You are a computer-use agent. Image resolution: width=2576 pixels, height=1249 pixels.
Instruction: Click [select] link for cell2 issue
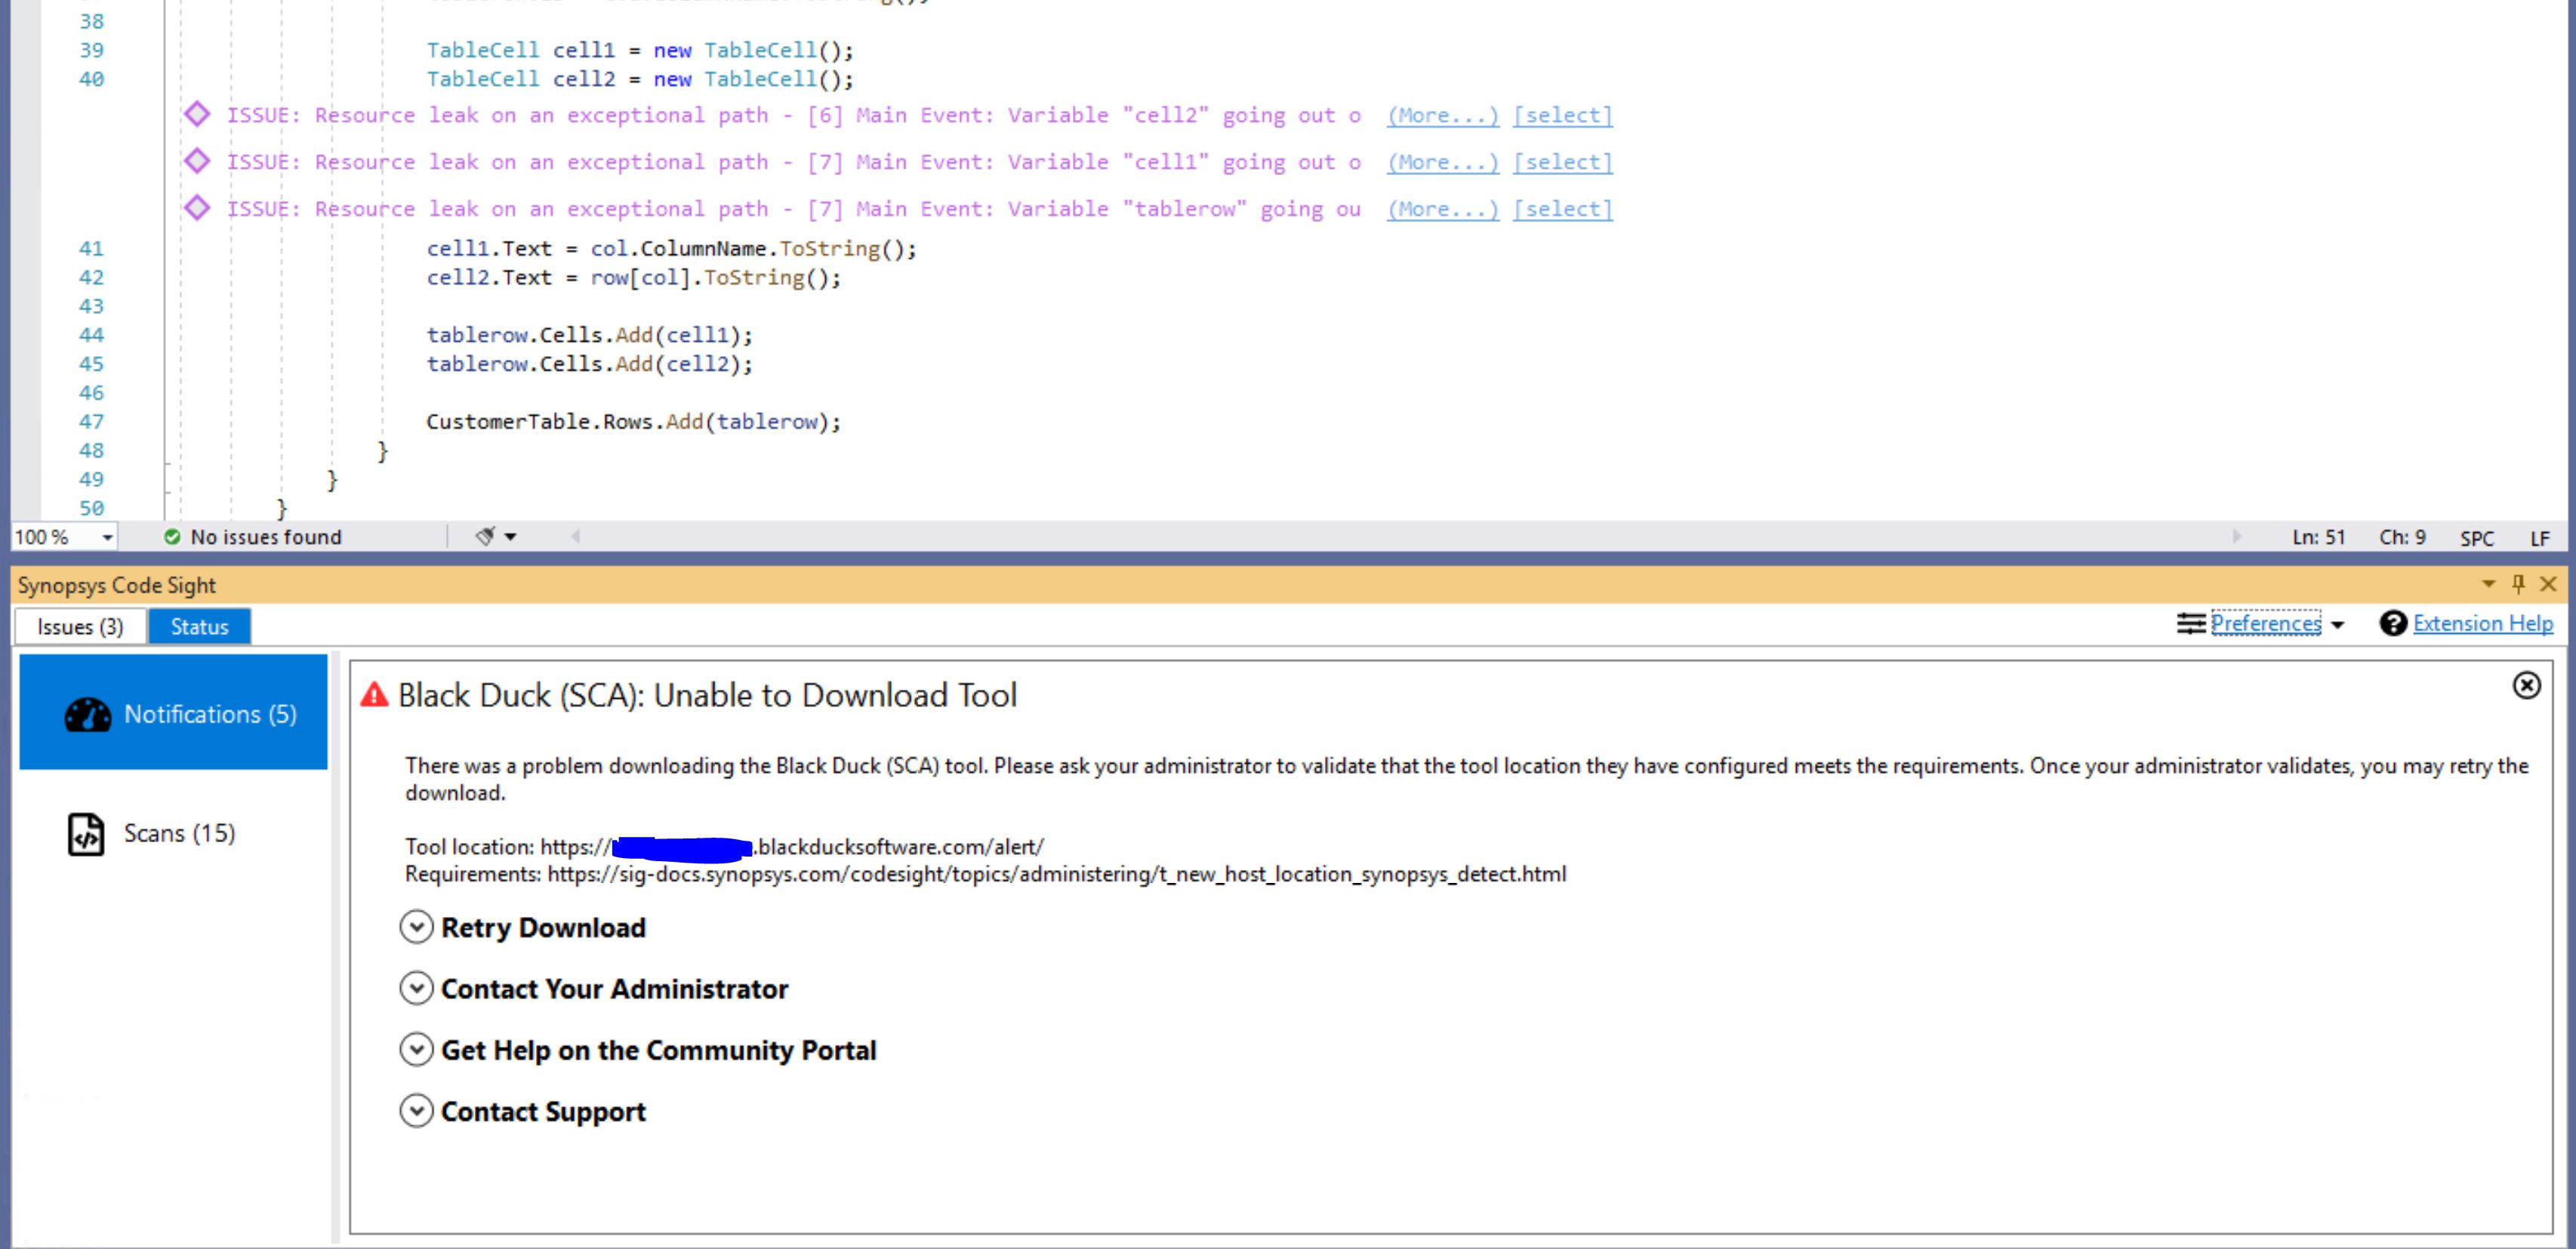click(1562, 115)
